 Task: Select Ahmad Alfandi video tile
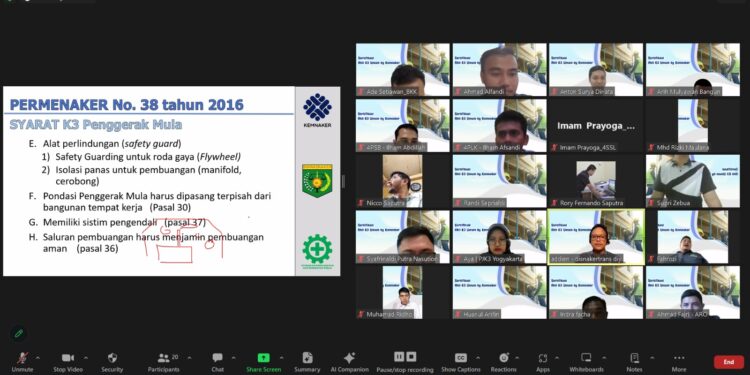(499, 70)
